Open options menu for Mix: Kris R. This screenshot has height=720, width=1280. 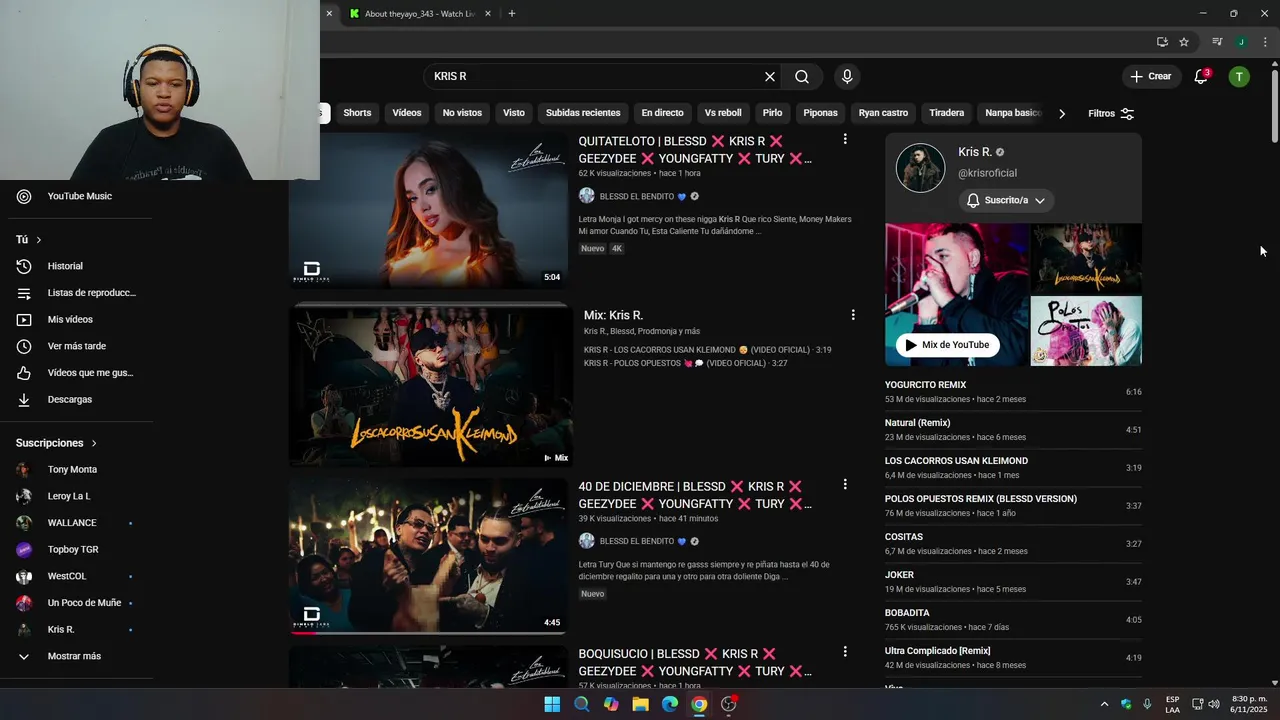point(853,315)
